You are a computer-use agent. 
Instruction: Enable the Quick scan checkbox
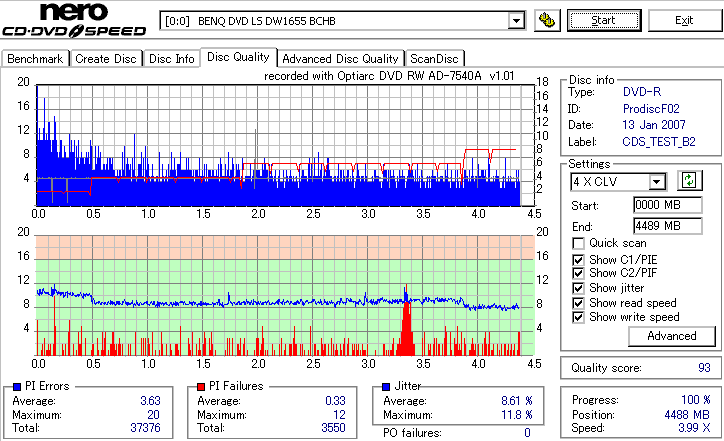578,243
